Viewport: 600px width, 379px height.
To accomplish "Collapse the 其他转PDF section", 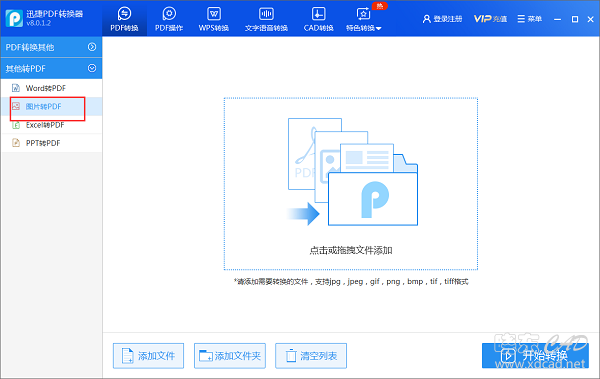I will (x=51, y=69).
